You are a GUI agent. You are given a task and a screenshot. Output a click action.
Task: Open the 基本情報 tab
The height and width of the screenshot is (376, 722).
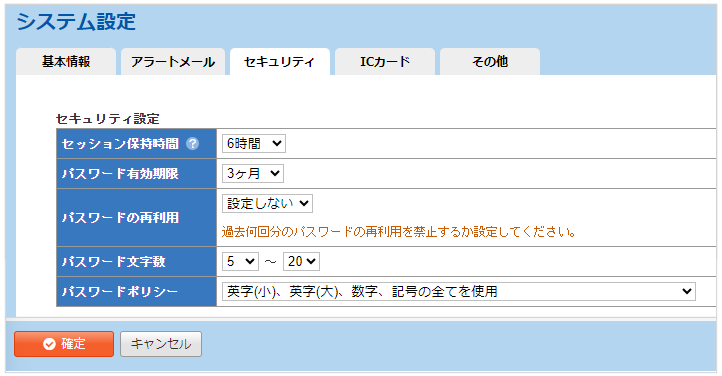[66, 62]
